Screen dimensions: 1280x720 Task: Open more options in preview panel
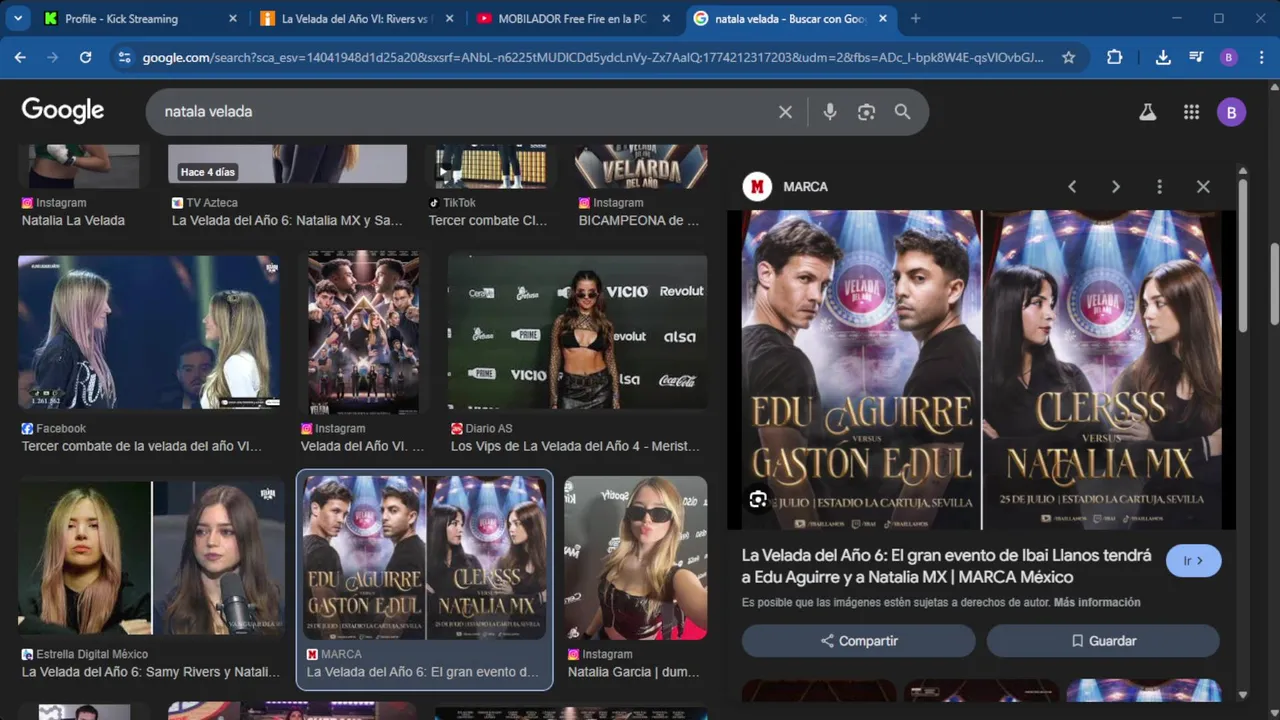1159,187
